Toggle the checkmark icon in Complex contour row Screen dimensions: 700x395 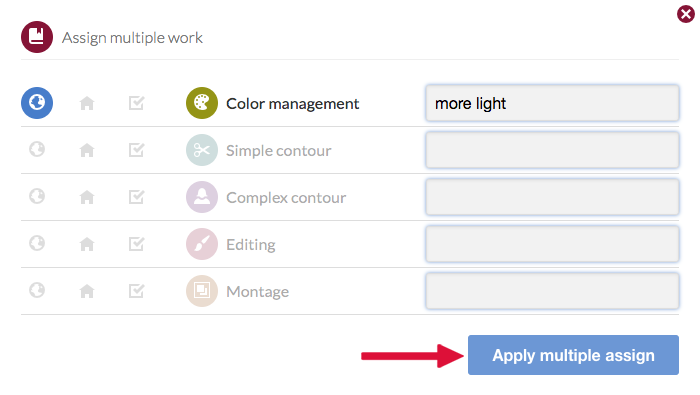(x=137, y=197)
